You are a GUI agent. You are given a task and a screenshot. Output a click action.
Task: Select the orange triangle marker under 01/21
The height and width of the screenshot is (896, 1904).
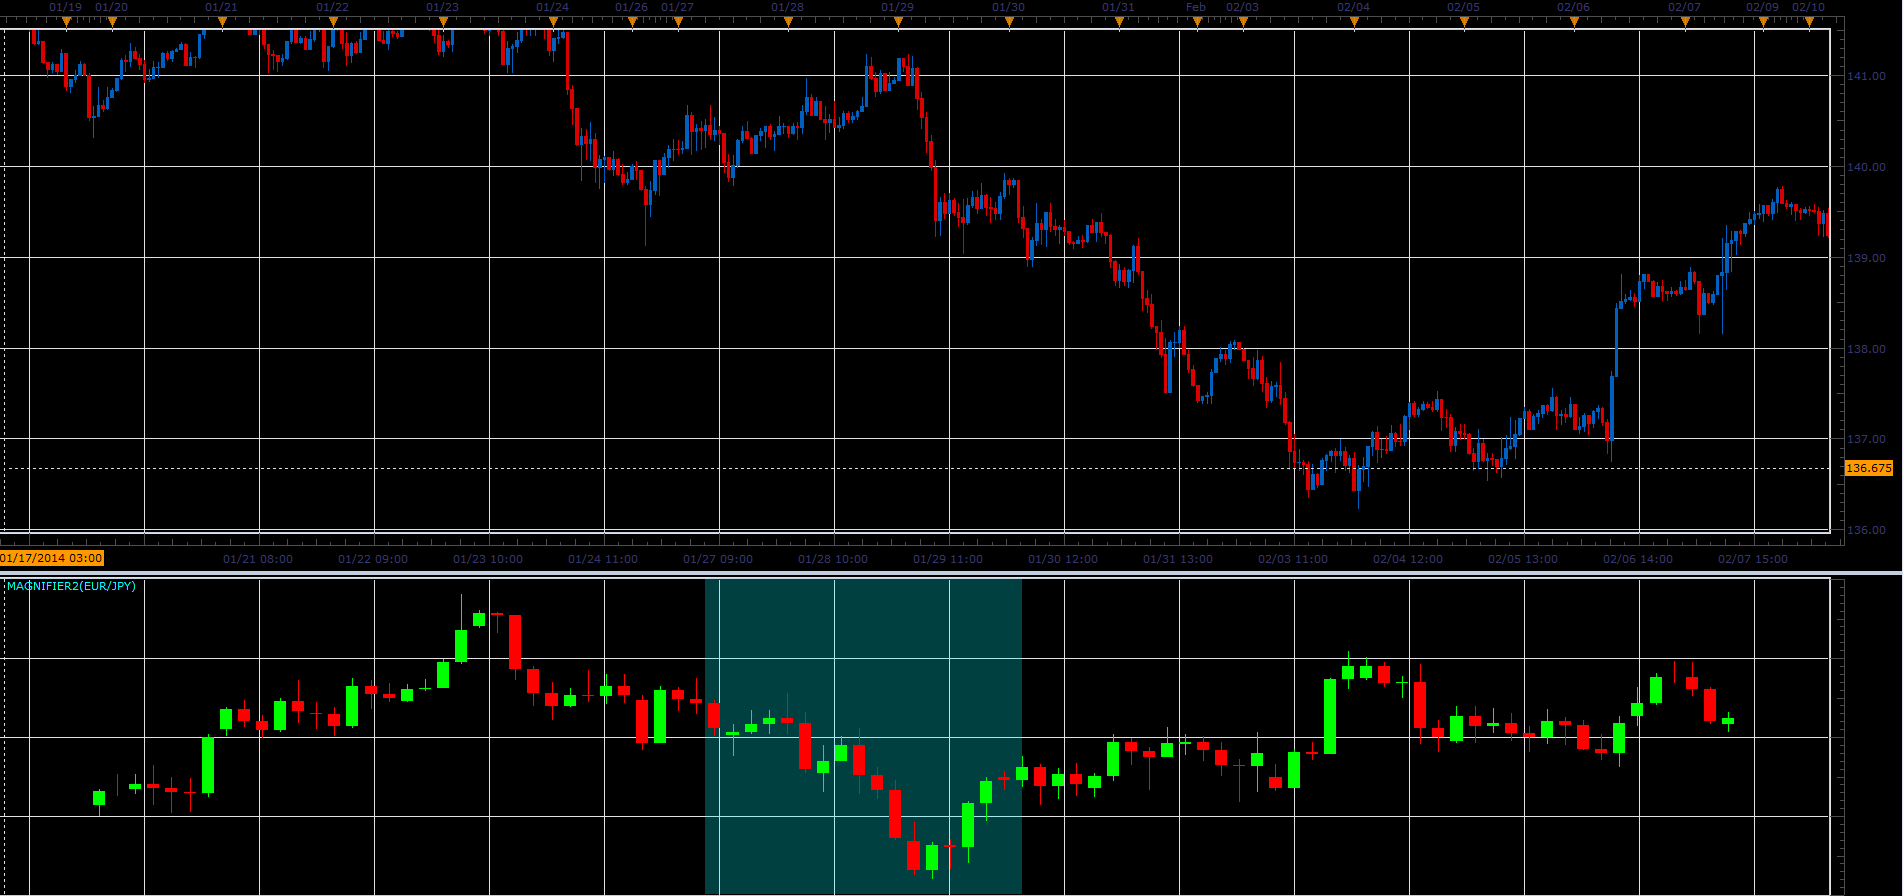coord(222,22)
